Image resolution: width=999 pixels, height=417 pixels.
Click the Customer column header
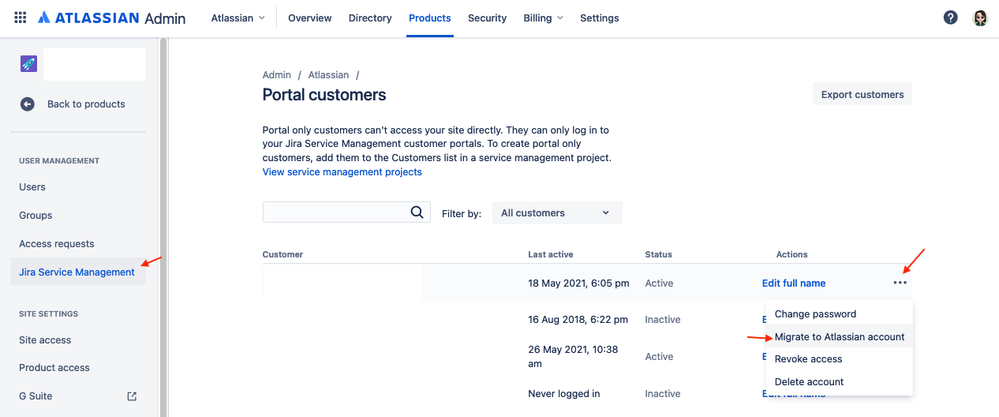[x=282, y=255]
